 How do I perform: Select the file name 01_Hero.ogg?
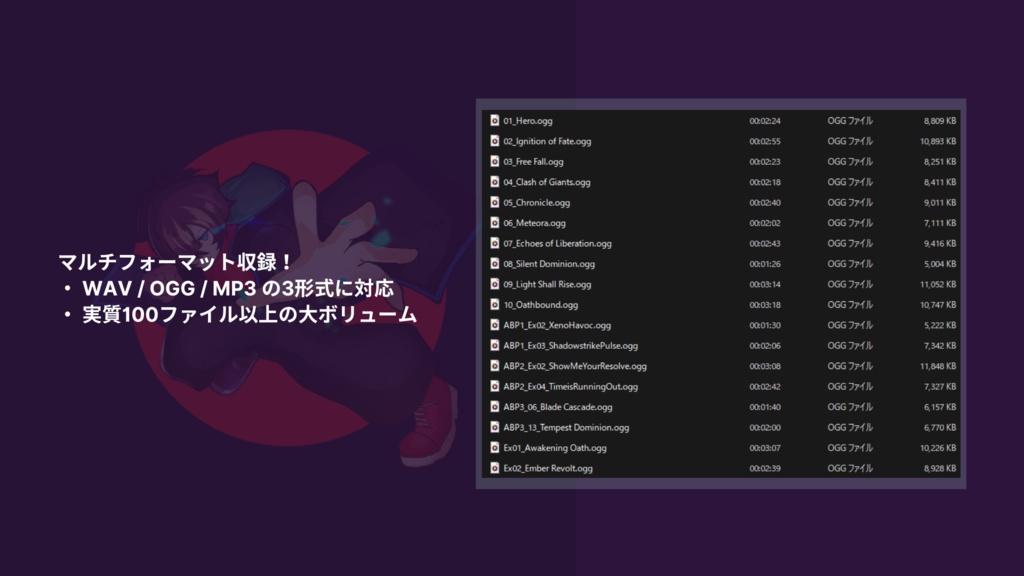point(528,121)
